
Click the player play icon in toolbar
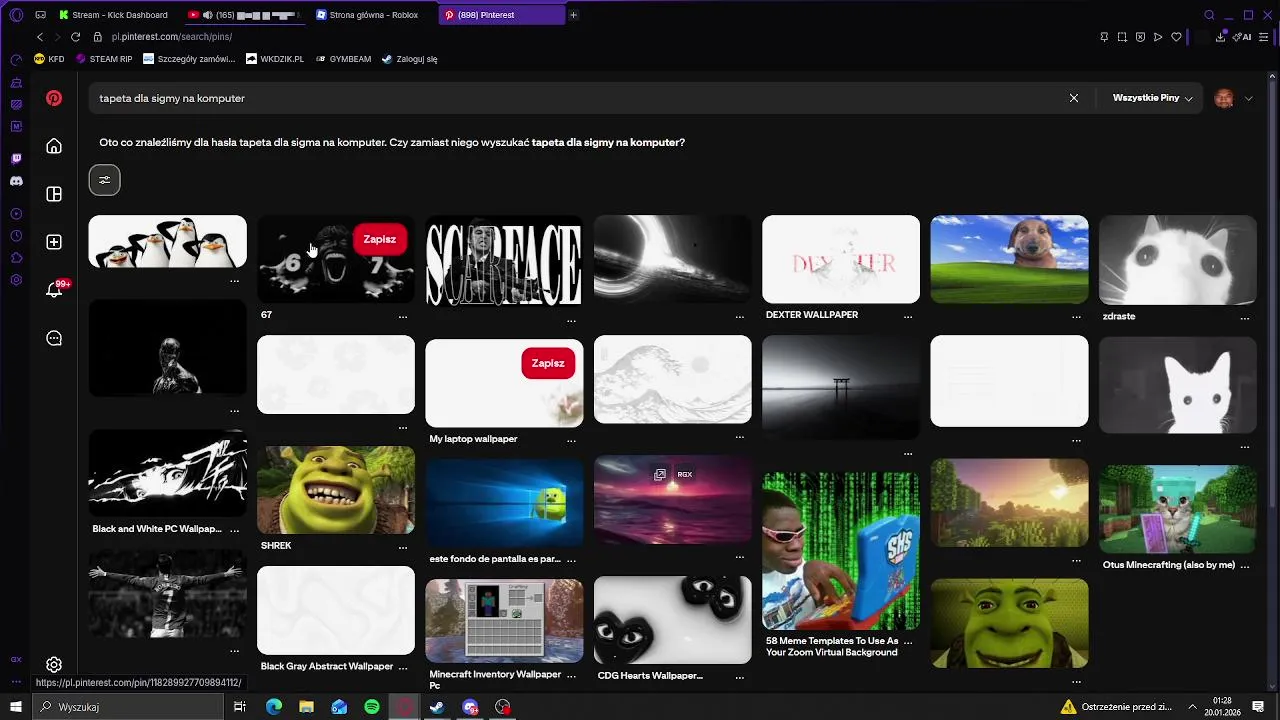tap(1158, 37)
